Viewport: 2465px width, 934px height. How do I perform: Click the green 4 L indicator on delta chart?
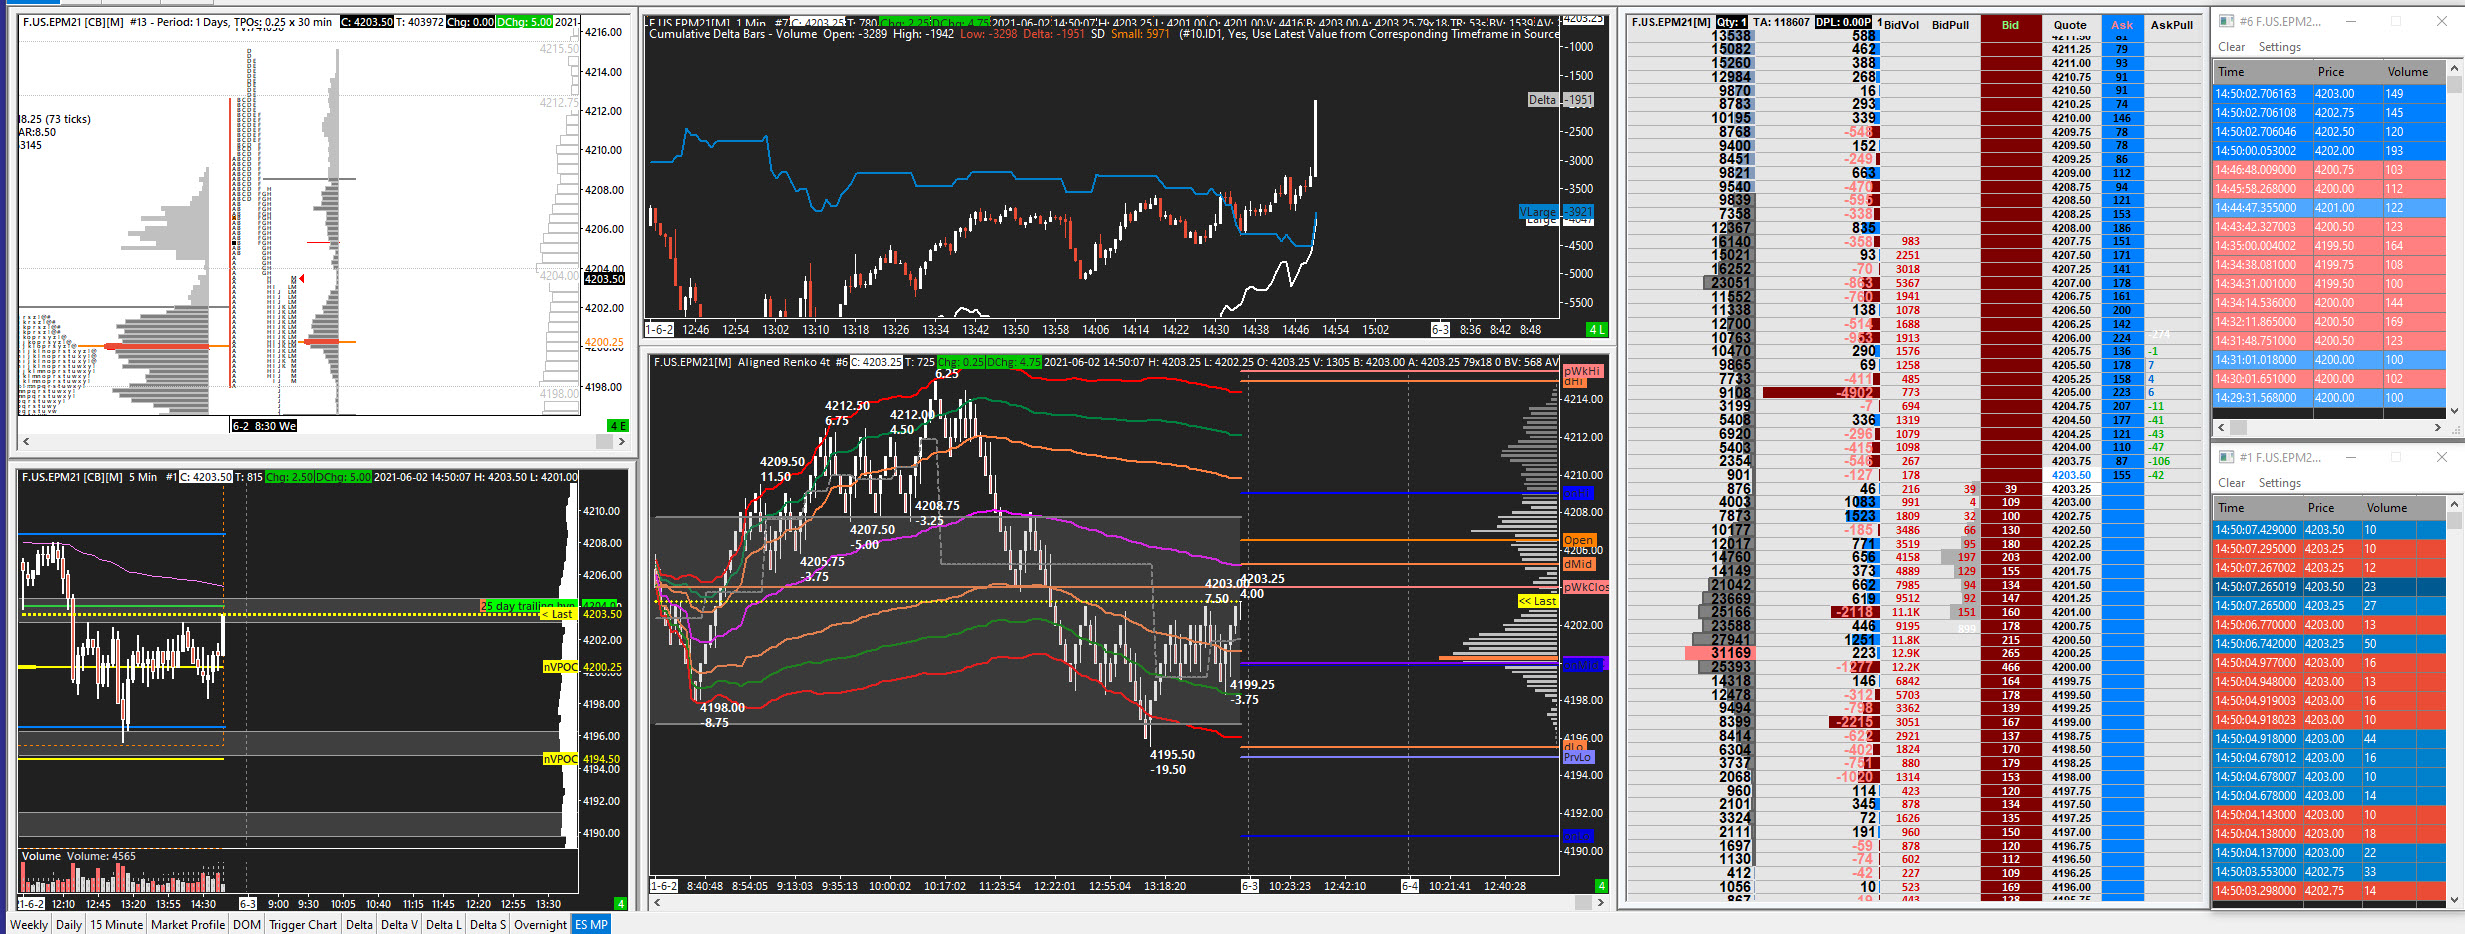[x=1597, y=330]
